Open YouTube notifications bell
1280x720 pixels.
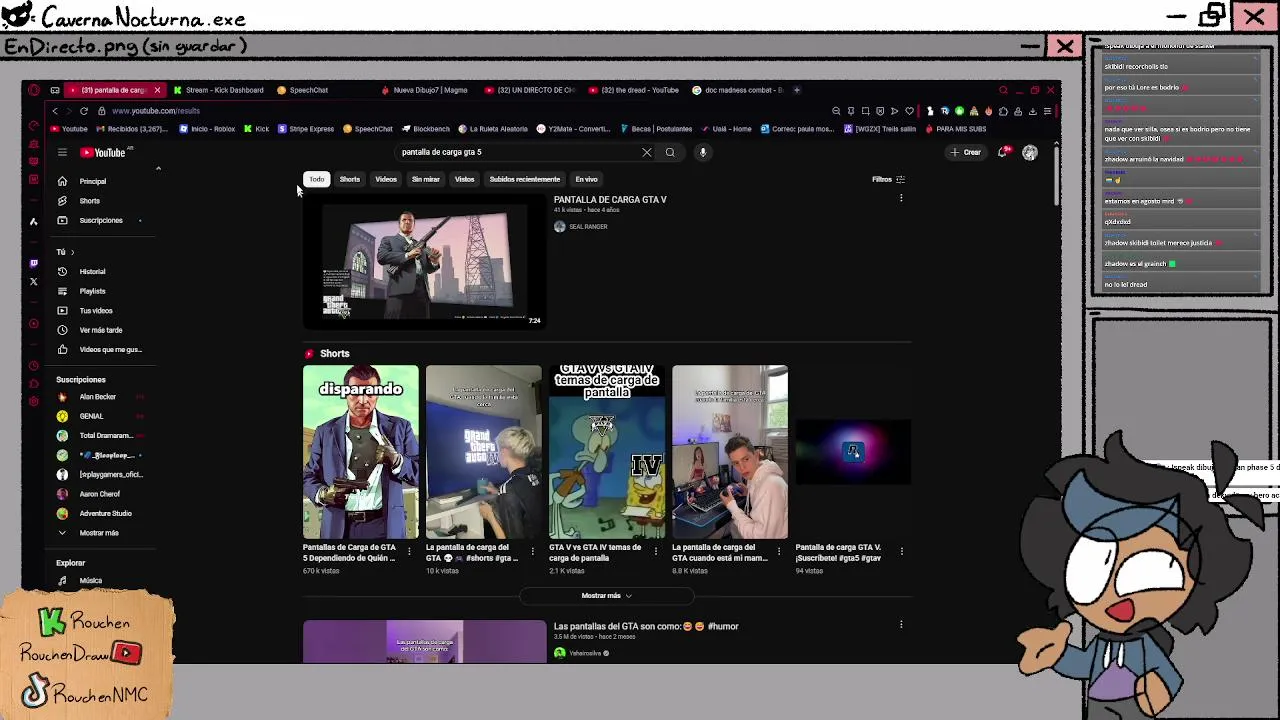pyautogui.click(x=1003, y=152)
